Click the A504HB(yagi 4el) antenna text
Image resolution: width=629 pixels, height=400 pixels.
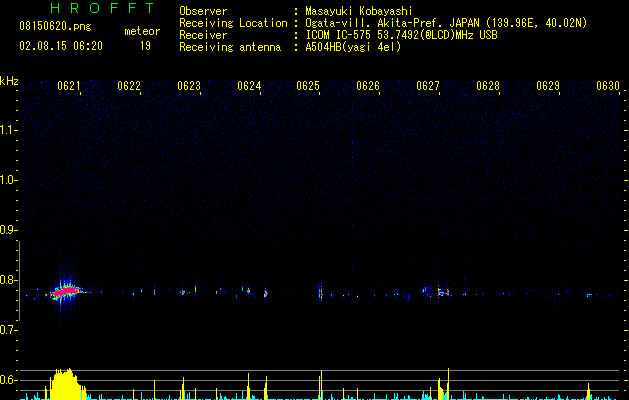(353, 47)
